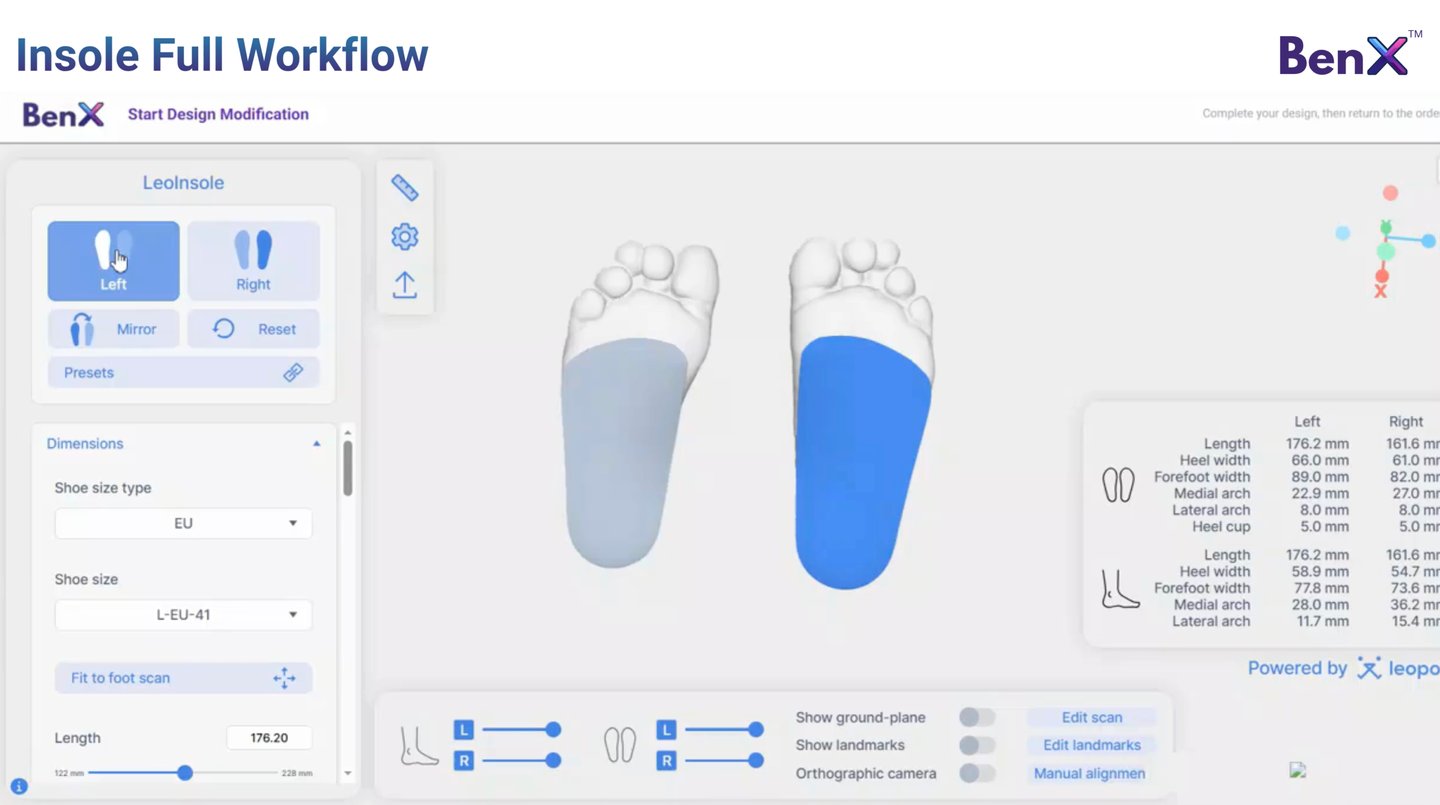Viewport: 1440px width, 805px height.
Task: Open the Shoe size type EU dropdown
Action: click(183, 523)
